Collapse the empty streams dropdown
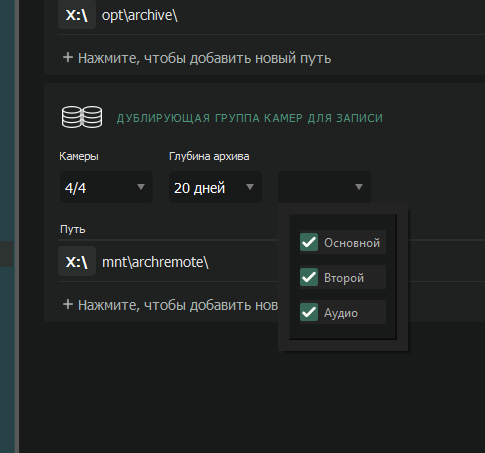Viewport: 485px width, 453px height. coord(324,187)
